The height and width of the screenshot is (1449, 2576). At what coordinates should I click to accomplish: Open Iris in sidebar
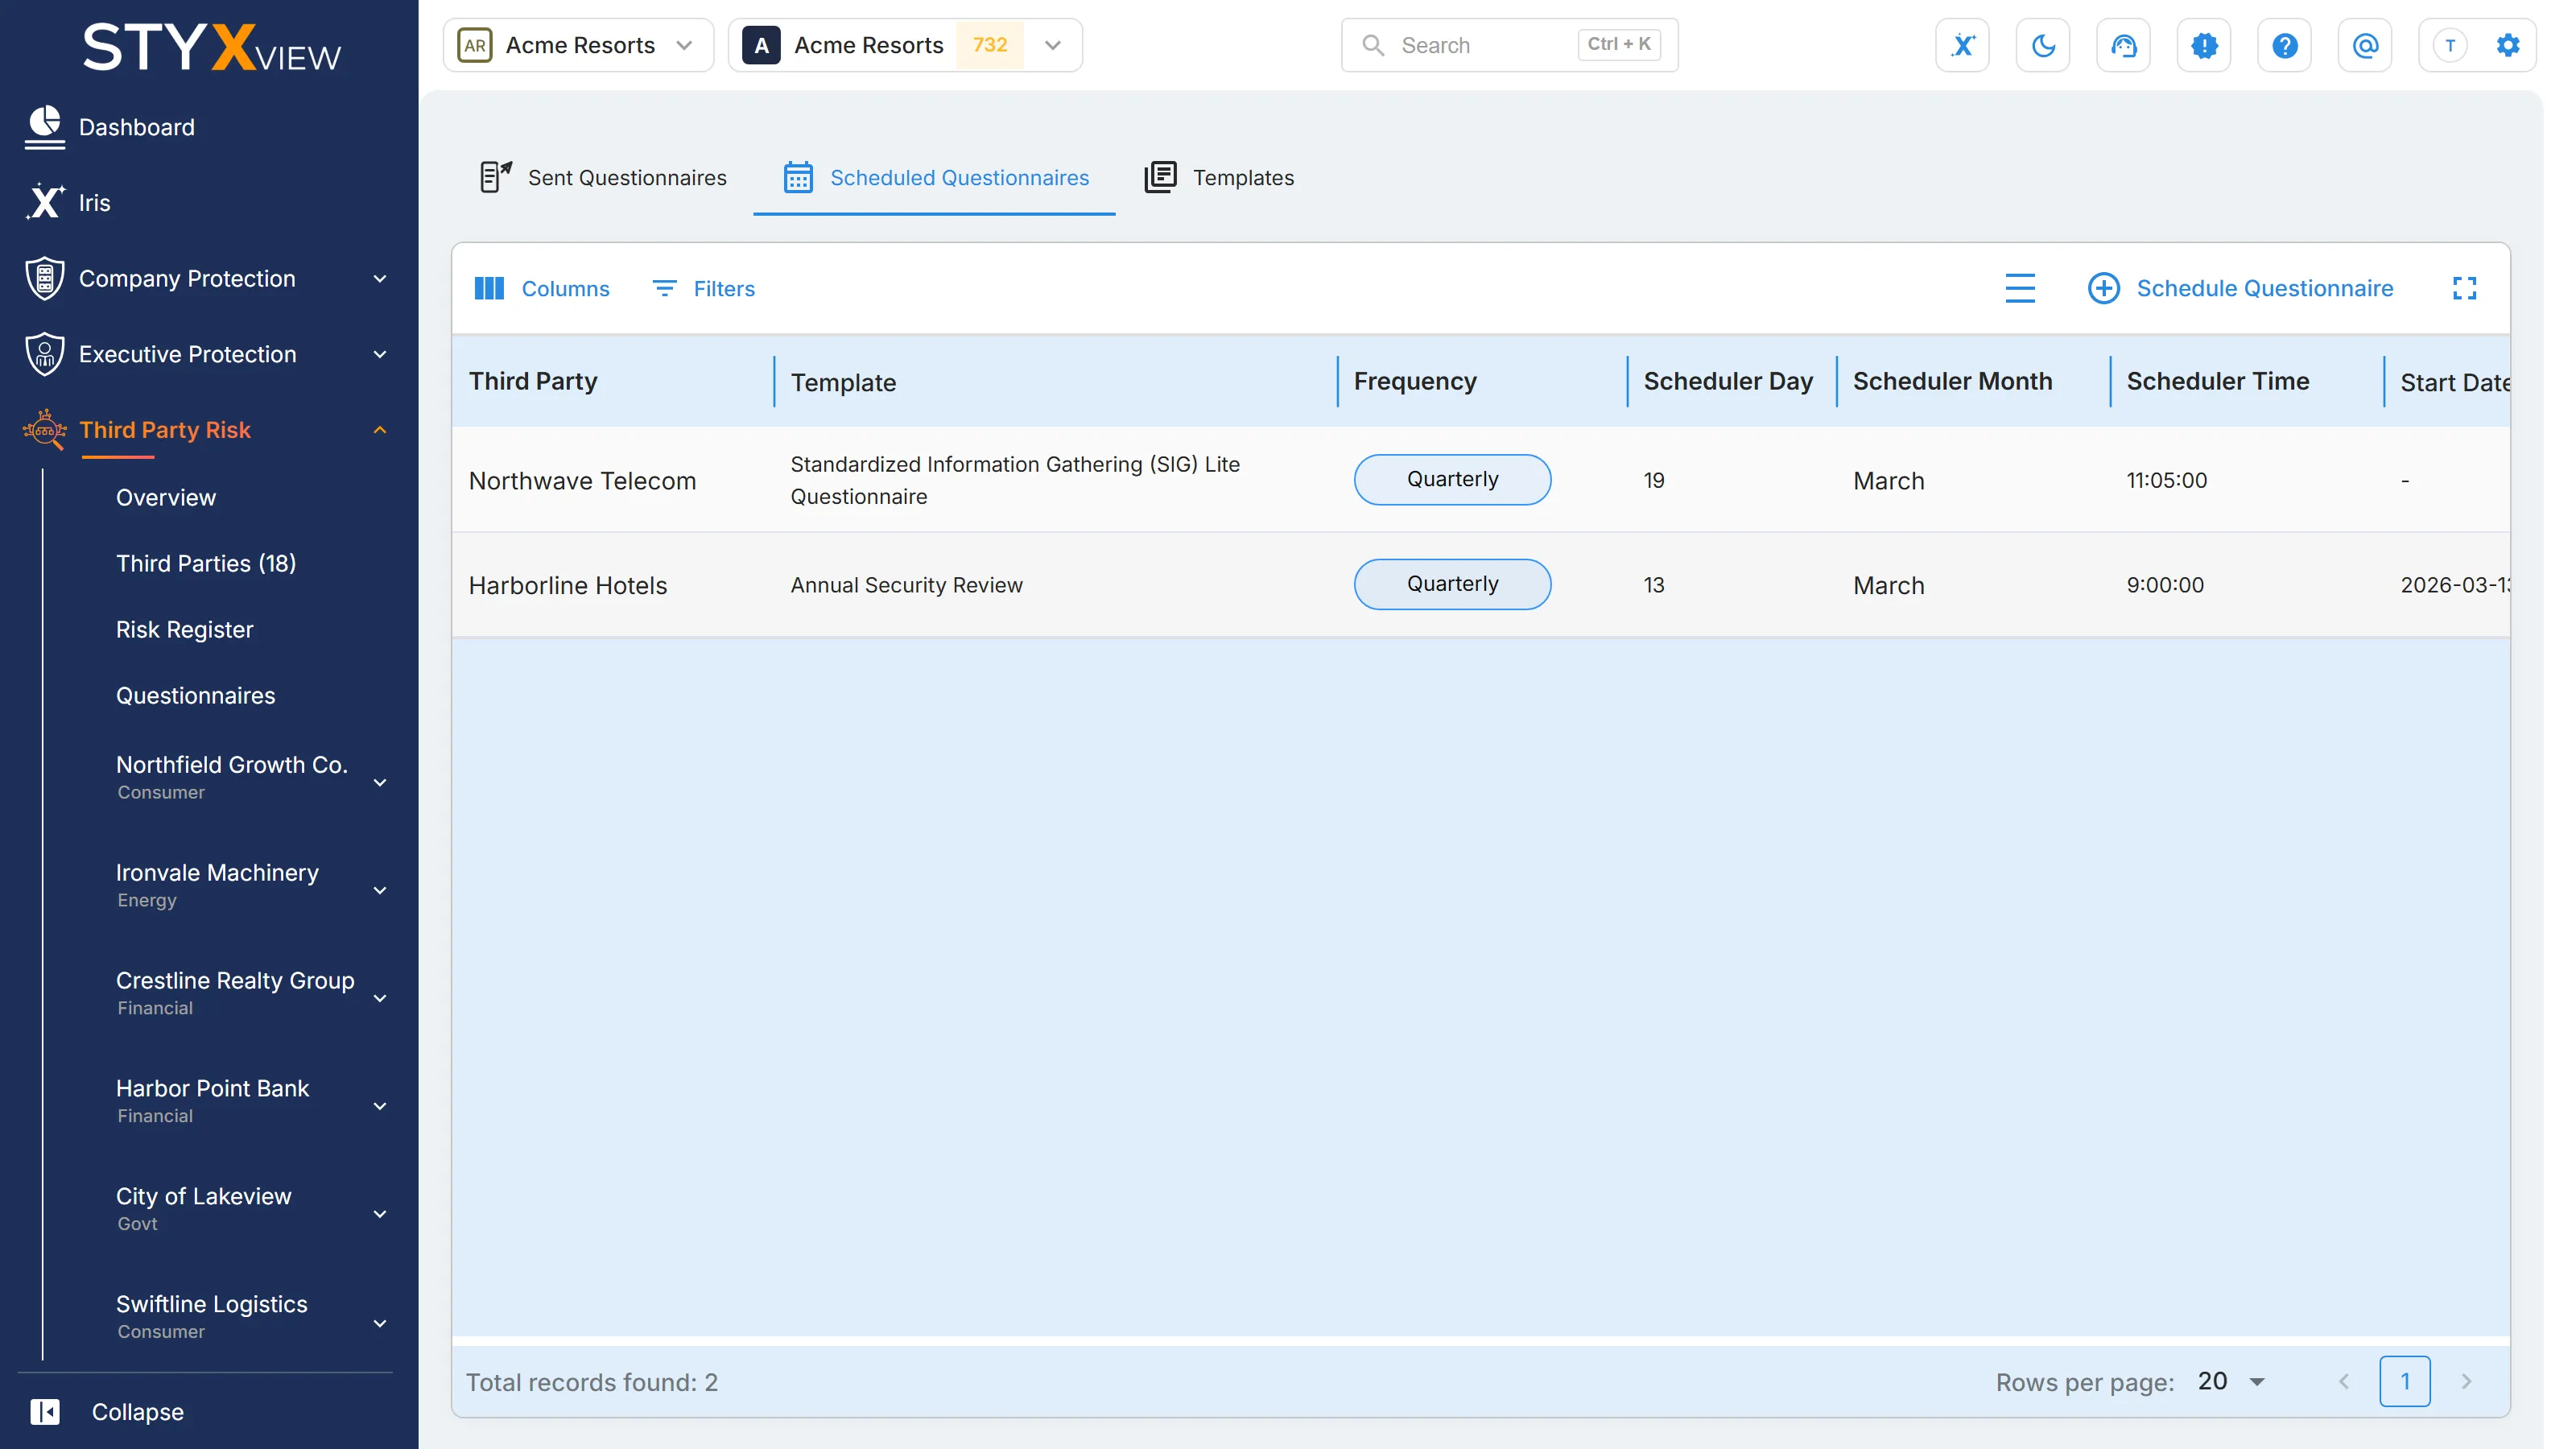coord(209,202)
